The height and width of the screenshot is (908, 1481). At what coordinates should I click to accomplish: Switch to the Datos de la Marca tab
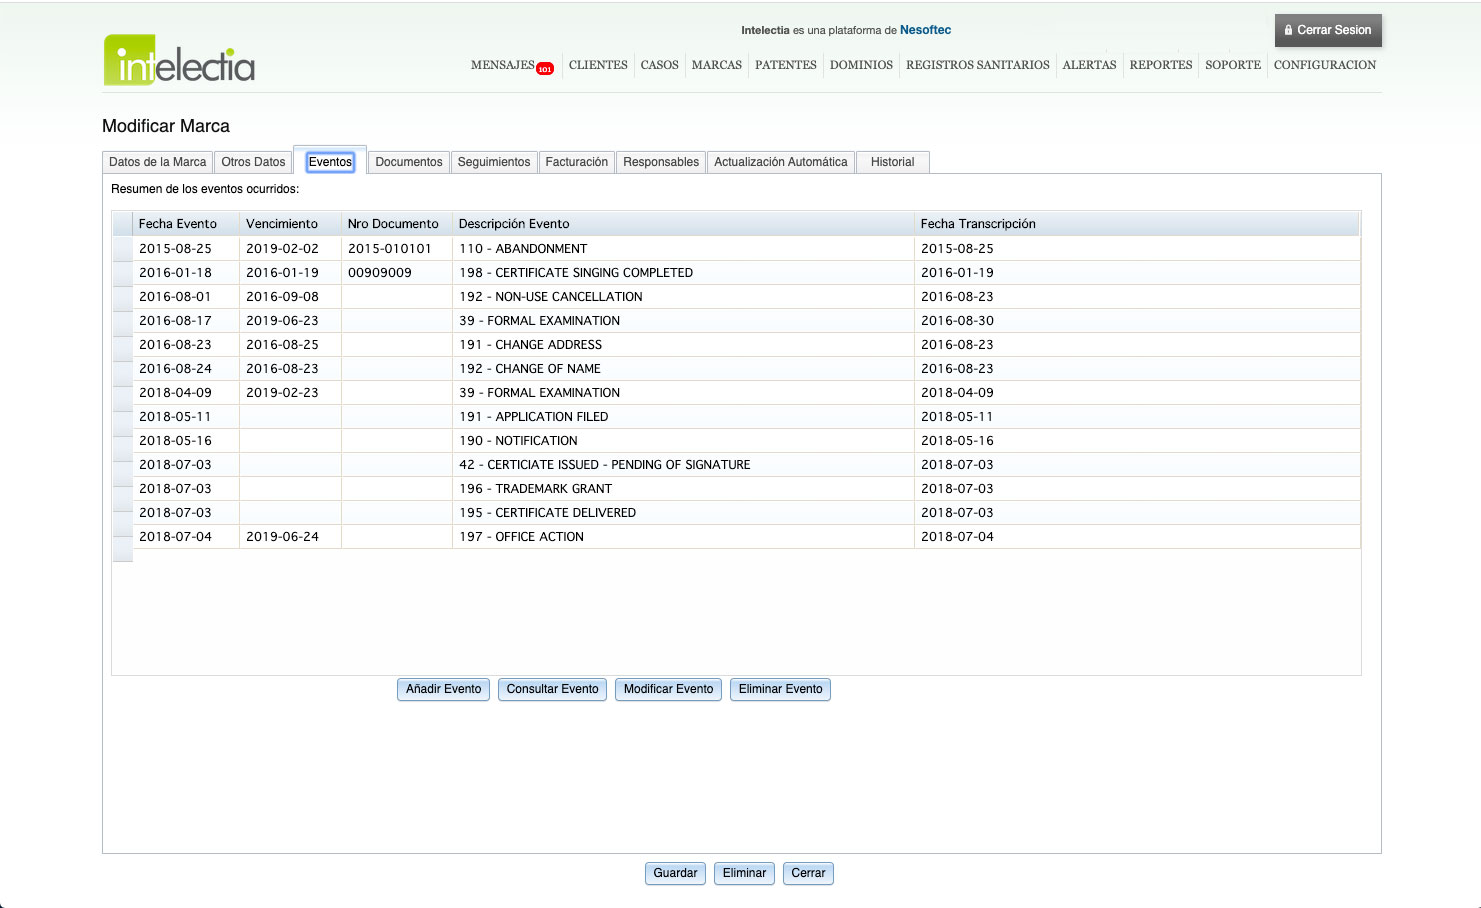point(157,162)
